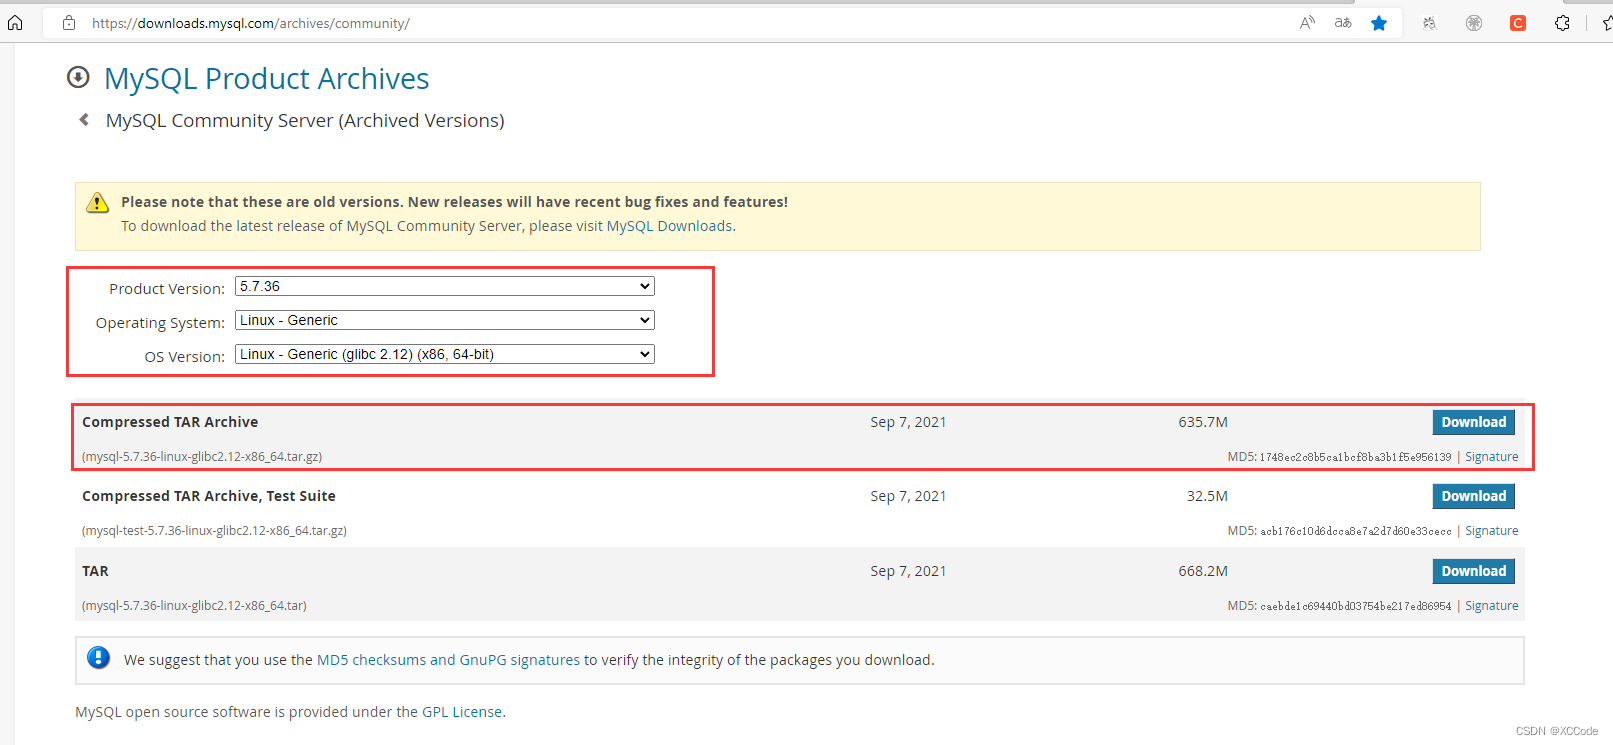
Task: Click the Product Version label
Action: 167,289
